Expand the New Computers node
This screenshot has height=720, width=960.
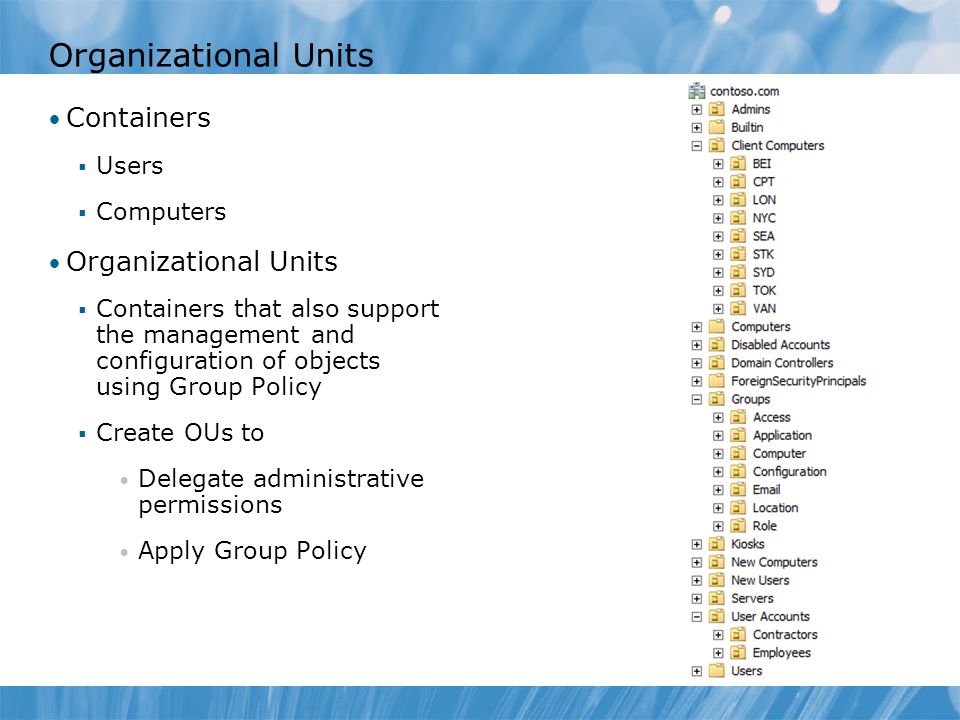coord(697,562)
